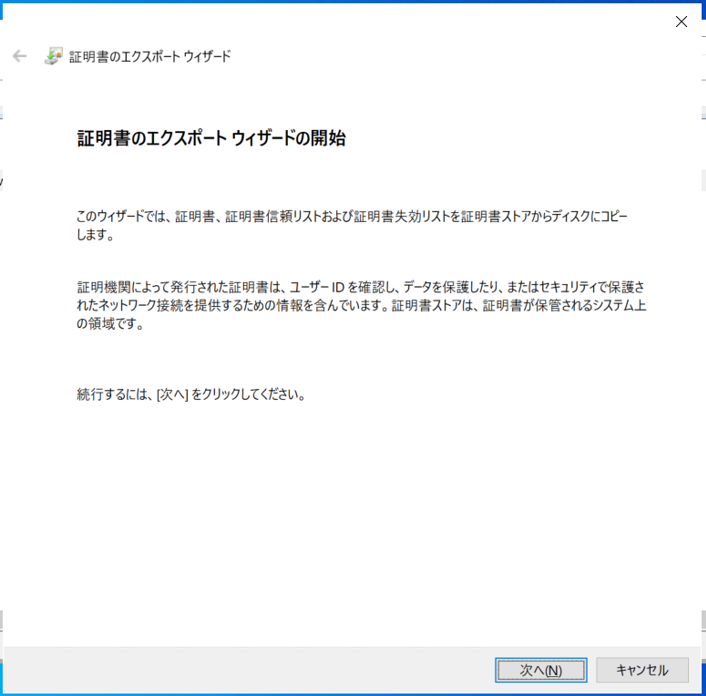Screen dimensions: 706x696
Task: Click the paragraph beginning 証明機関によって発行された
Action: (361, 305)
